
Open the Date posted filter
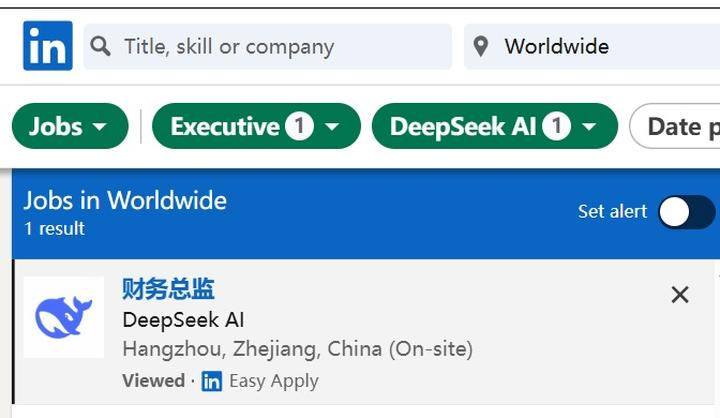coord(675,126)
